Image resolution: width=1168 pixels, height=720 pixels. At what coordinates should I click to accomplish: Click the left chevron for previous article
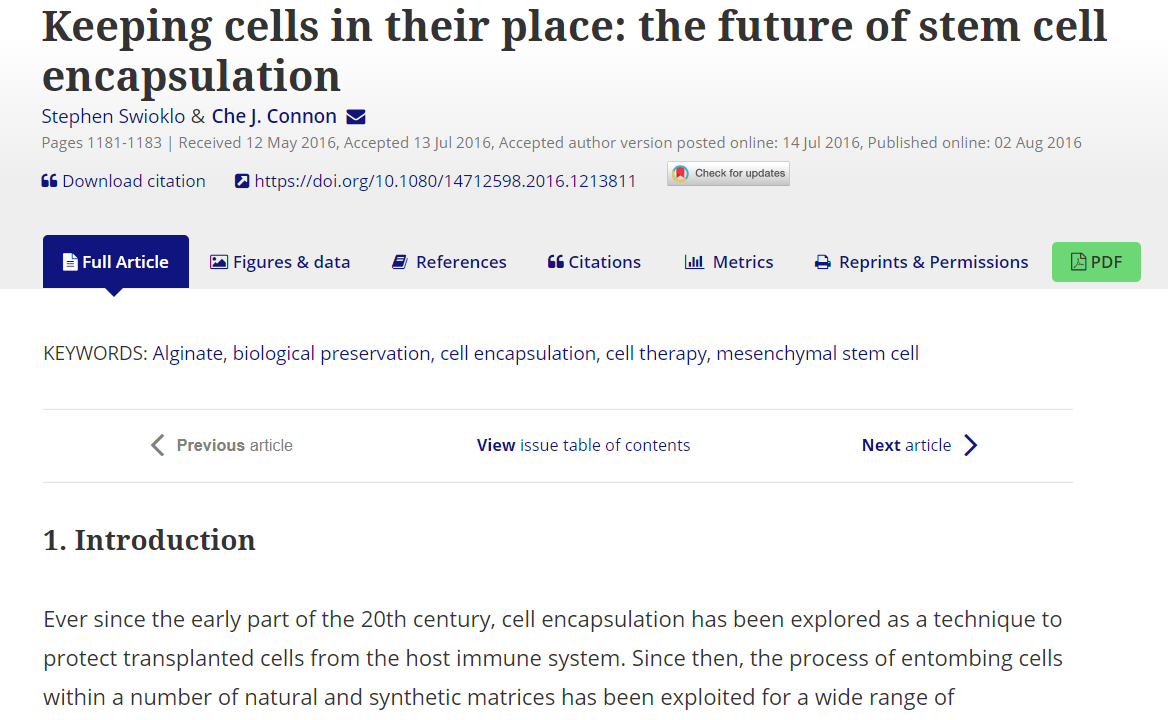pos(157,445)
